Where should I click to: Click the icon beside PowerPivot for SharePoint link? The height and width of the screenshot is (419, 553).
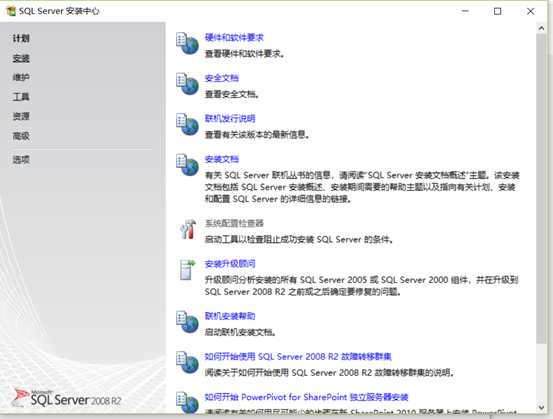(187, 402)
